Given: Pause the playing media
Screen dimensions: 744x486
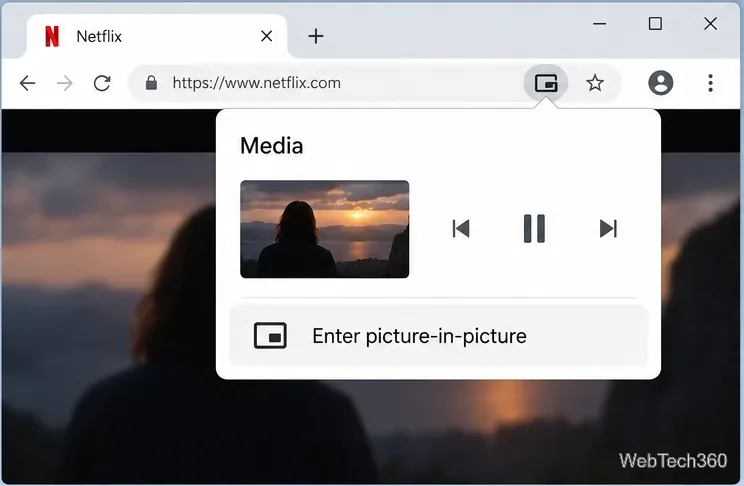Looking at the screenshot, I should click(x=534, y=228).
